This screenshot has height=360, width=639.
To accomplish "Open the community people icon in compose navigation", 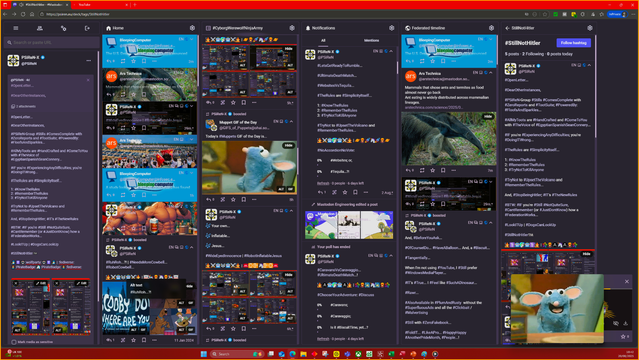I will coord(40,28).
